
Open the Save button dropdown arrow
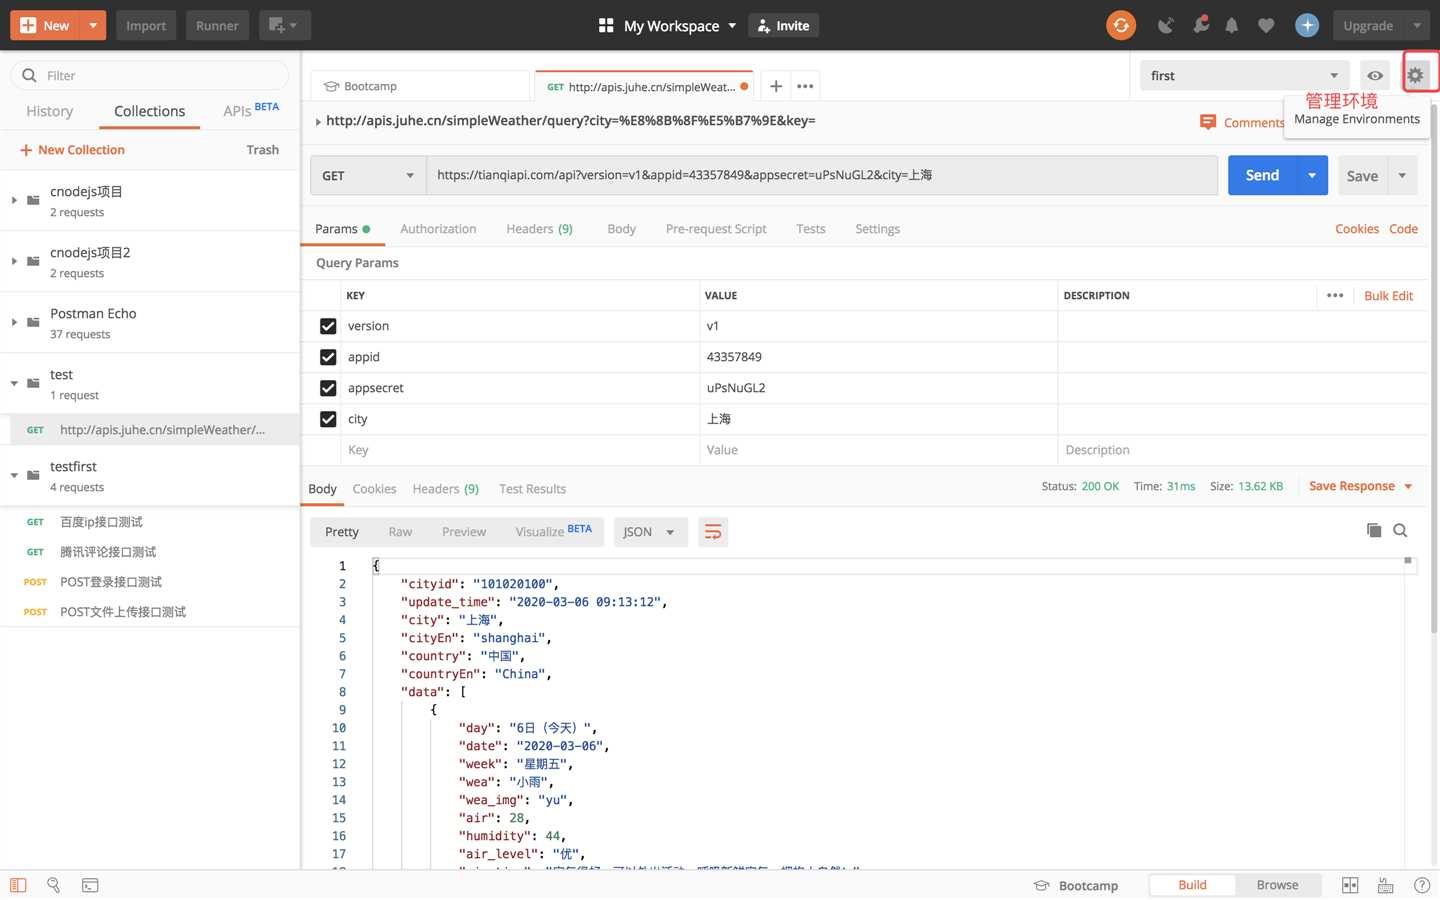[1402, 175]
